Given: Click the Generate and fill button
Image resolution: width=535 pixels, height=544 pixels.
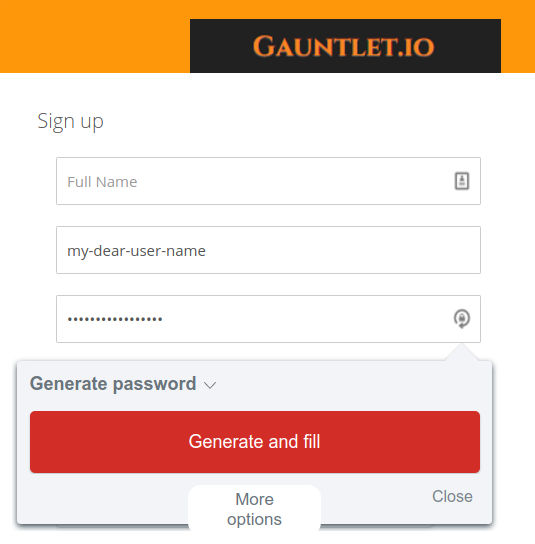Looking at the screenshot, I should click(x=255, y=442).
